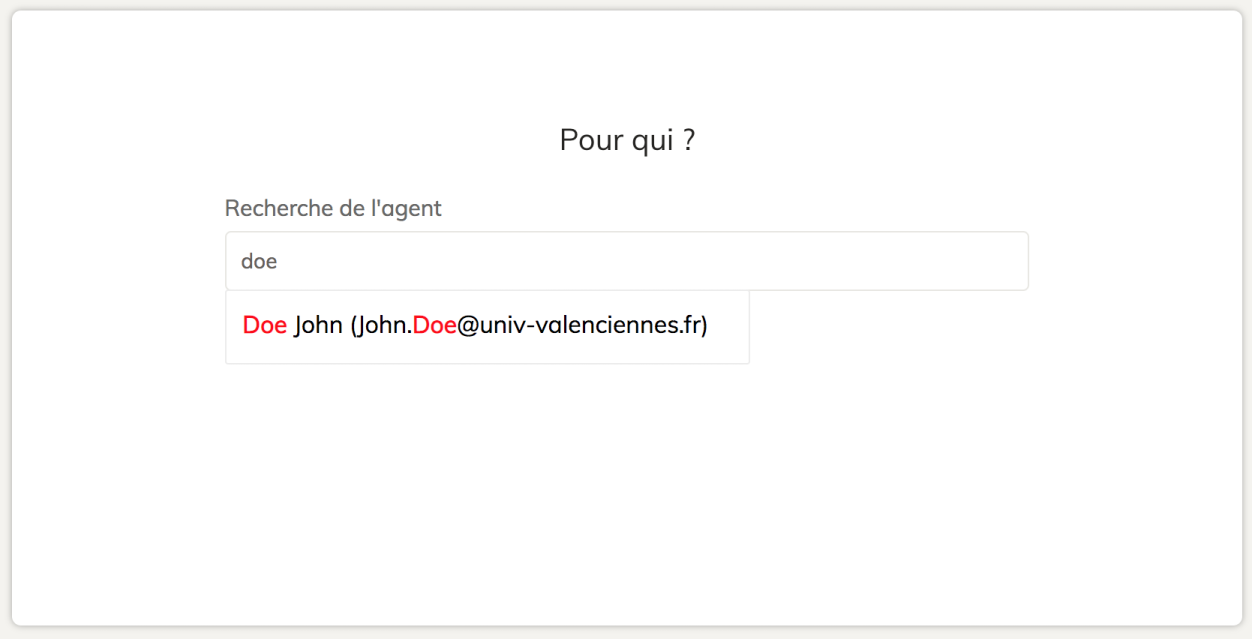Click the agent search input field
Image resolution: width=1252 pixels, height=639 pixels.
[x=626, y=261]
